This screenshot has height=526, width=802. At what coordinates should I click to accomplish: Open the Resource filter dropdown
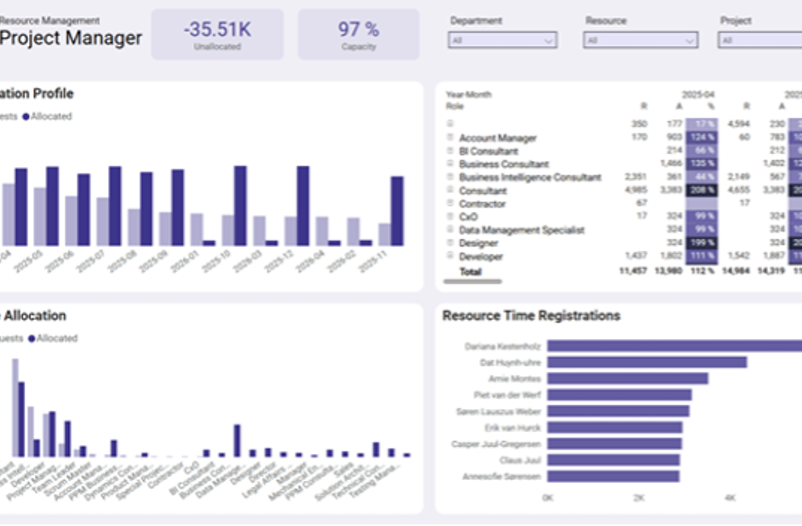[640, 40]
